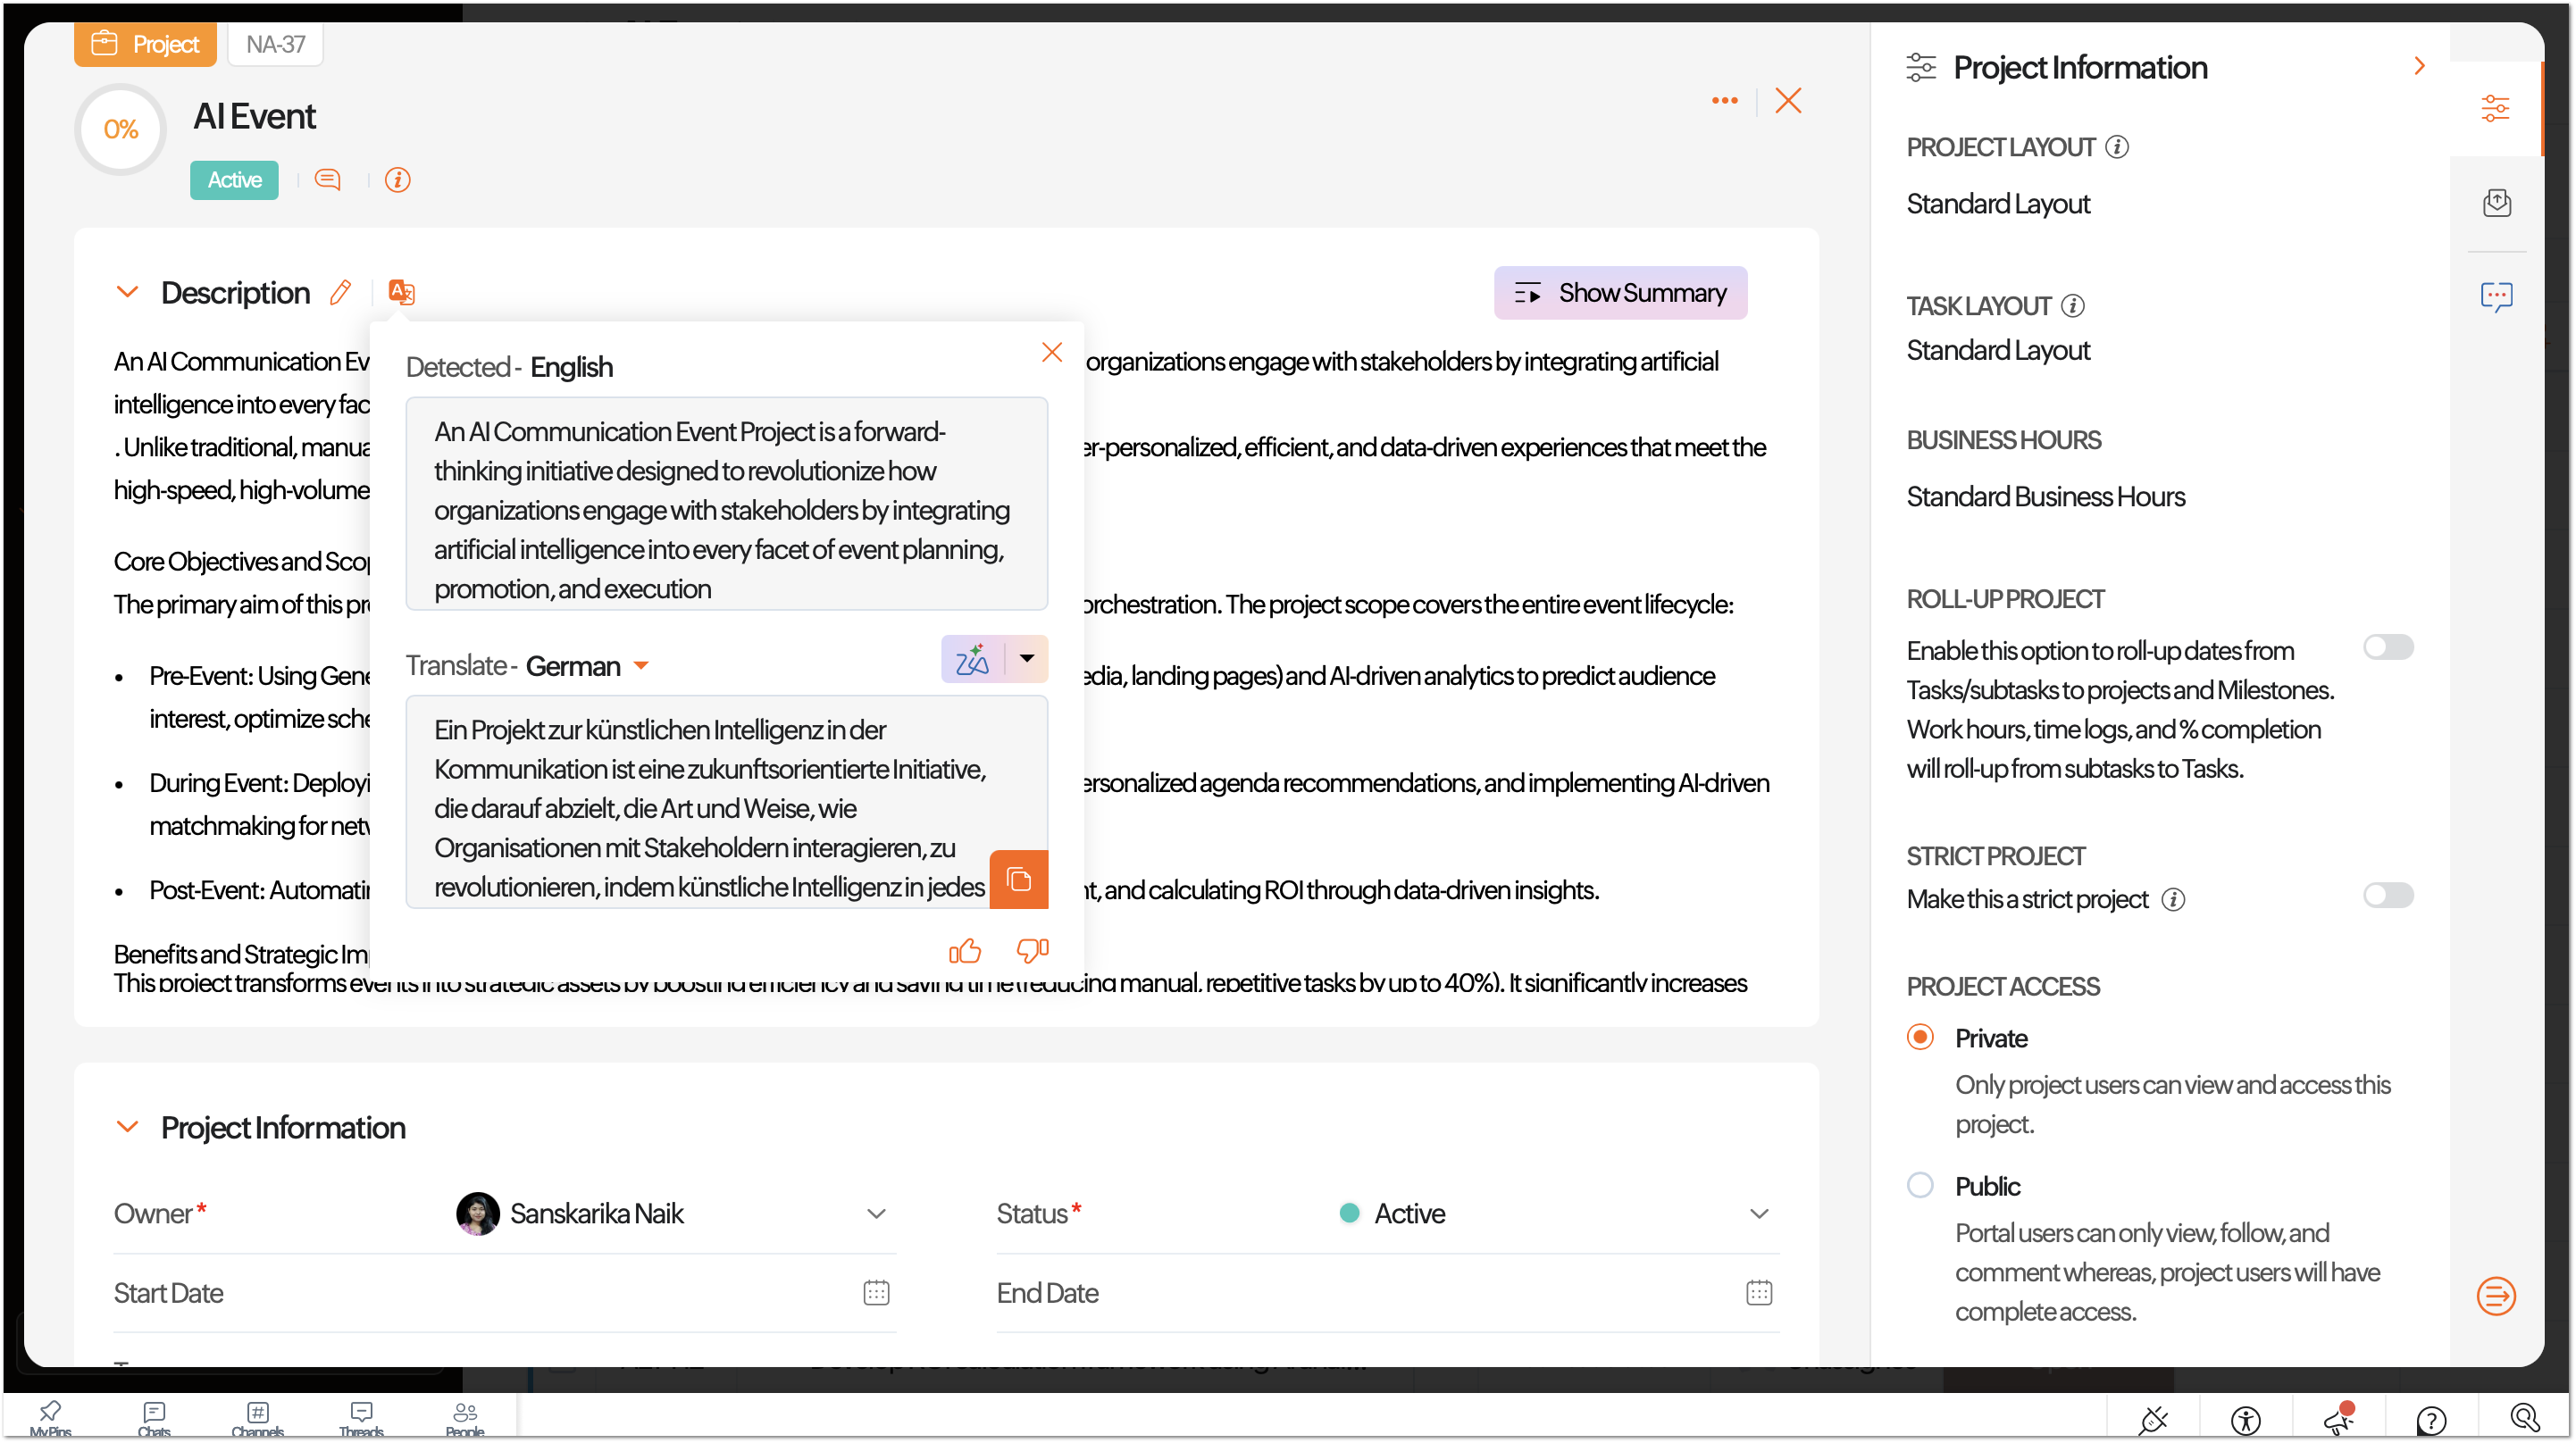Give thumbs up to the translation

(964, 950)
